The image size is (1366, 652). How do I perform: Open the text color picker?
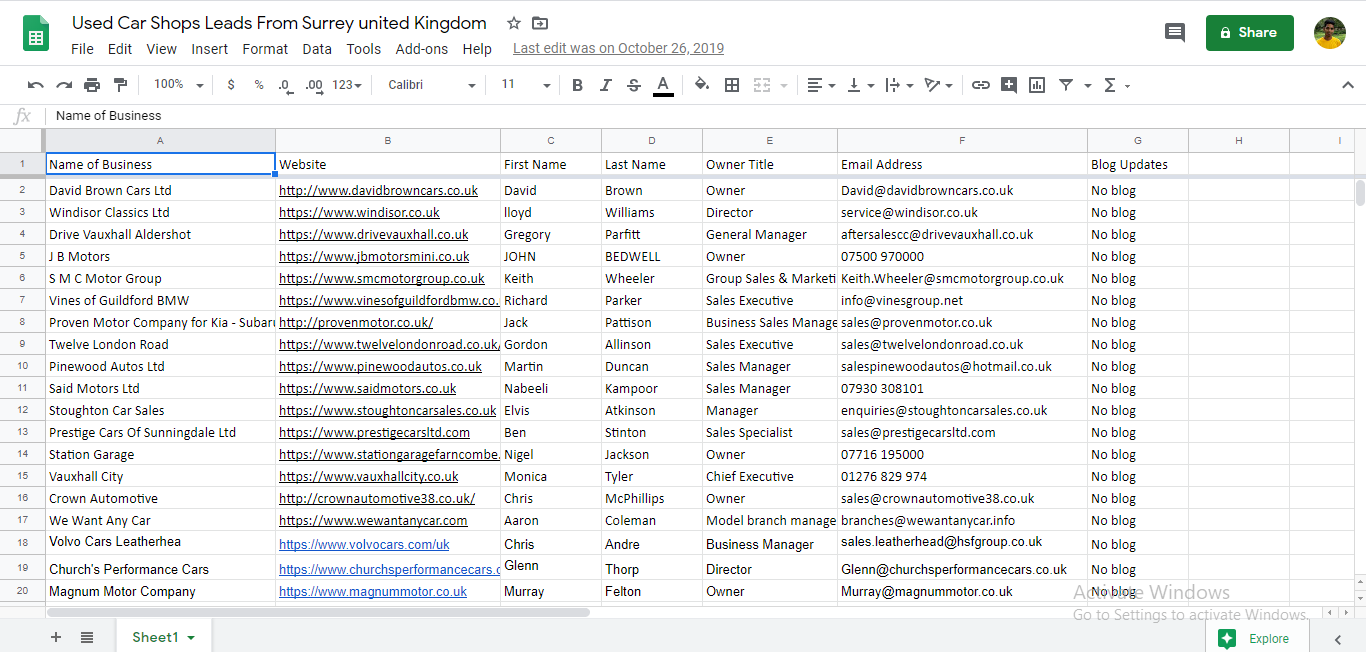click(662, 85)
